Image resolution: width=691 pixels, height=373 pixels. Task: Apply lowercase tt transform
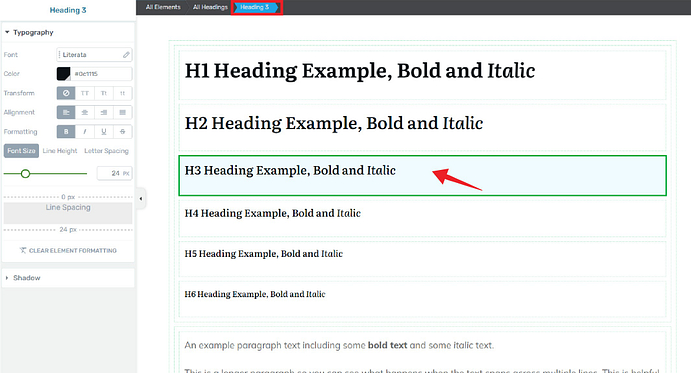(x=123, y=93)
